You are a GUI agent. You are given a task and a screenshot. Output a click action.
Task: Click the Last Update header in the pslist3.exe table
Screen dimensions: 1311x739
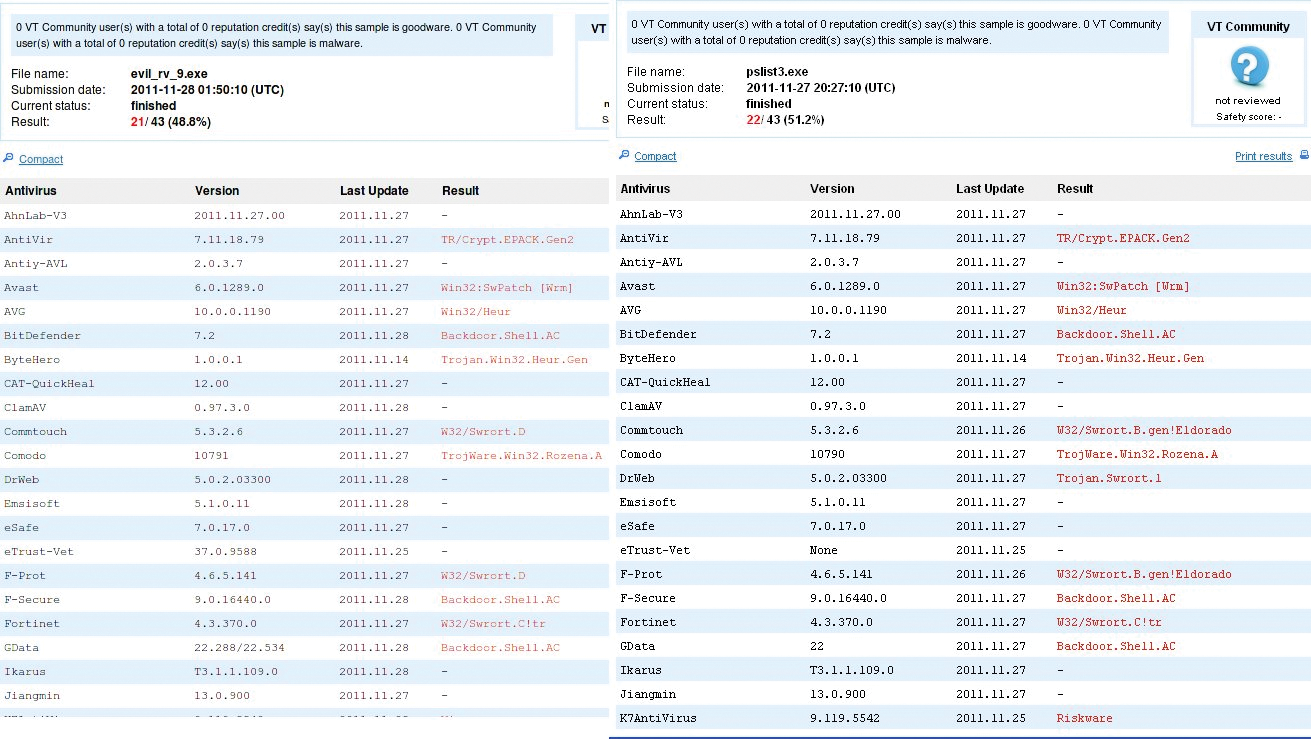(989, 188)
